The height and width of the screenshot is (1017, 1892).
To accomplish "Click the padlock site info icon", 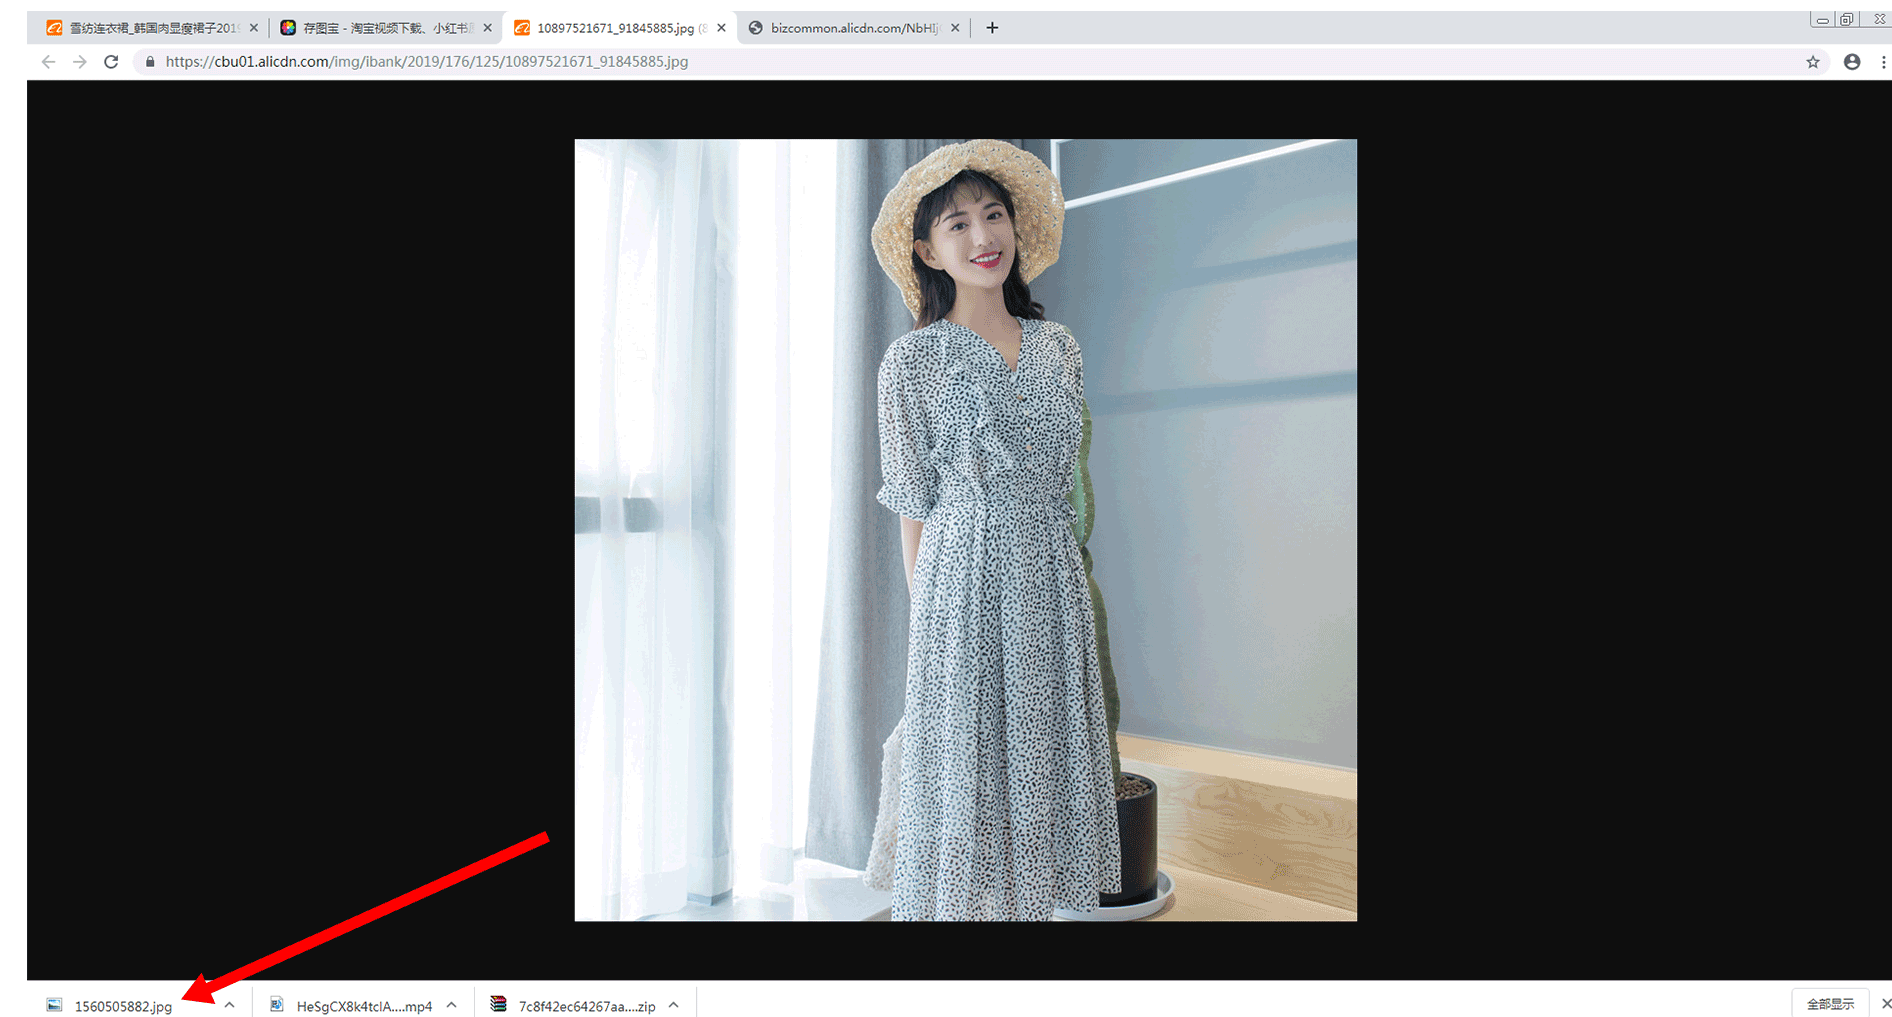I will coord(150,62).
